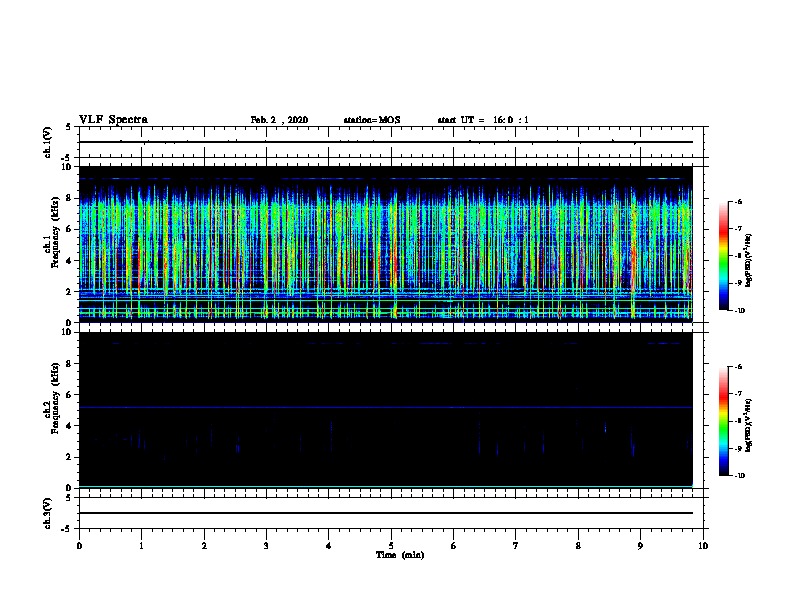Click the 'ch.3(V)' axis label

(x=47, y=513)
